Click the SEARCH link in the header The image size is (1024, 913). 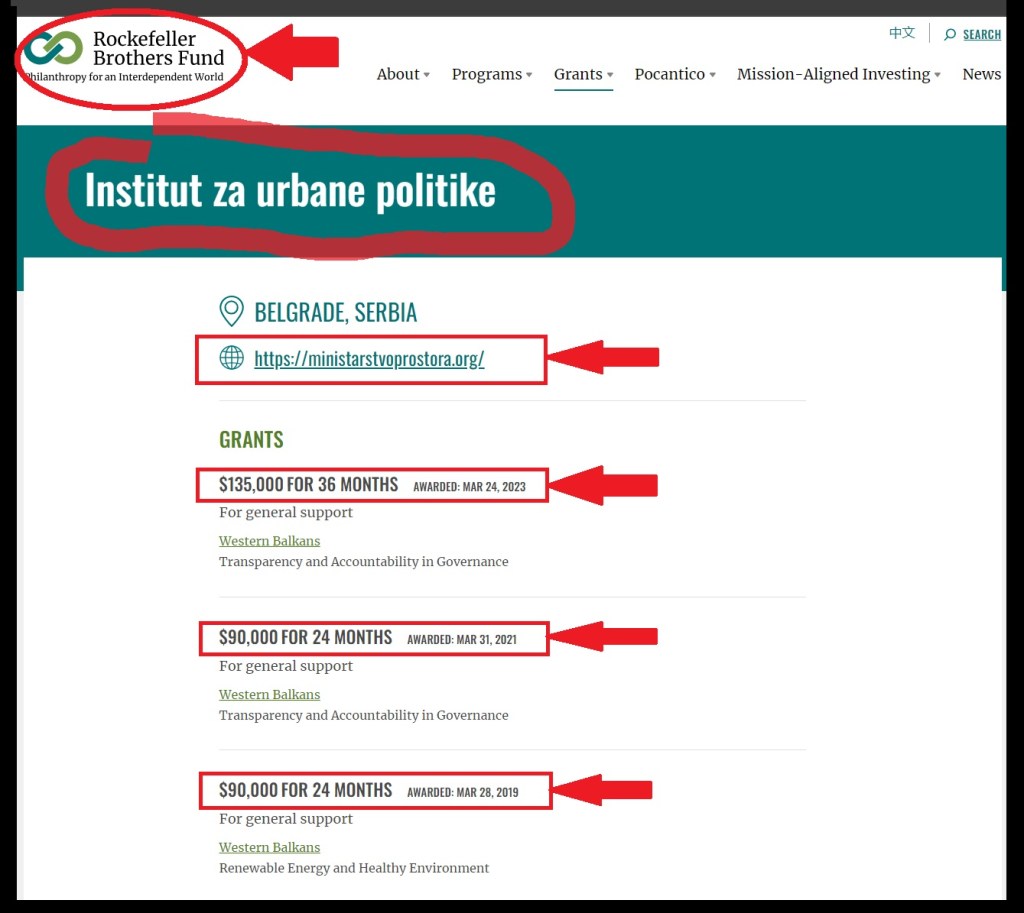tap(981, 35)
